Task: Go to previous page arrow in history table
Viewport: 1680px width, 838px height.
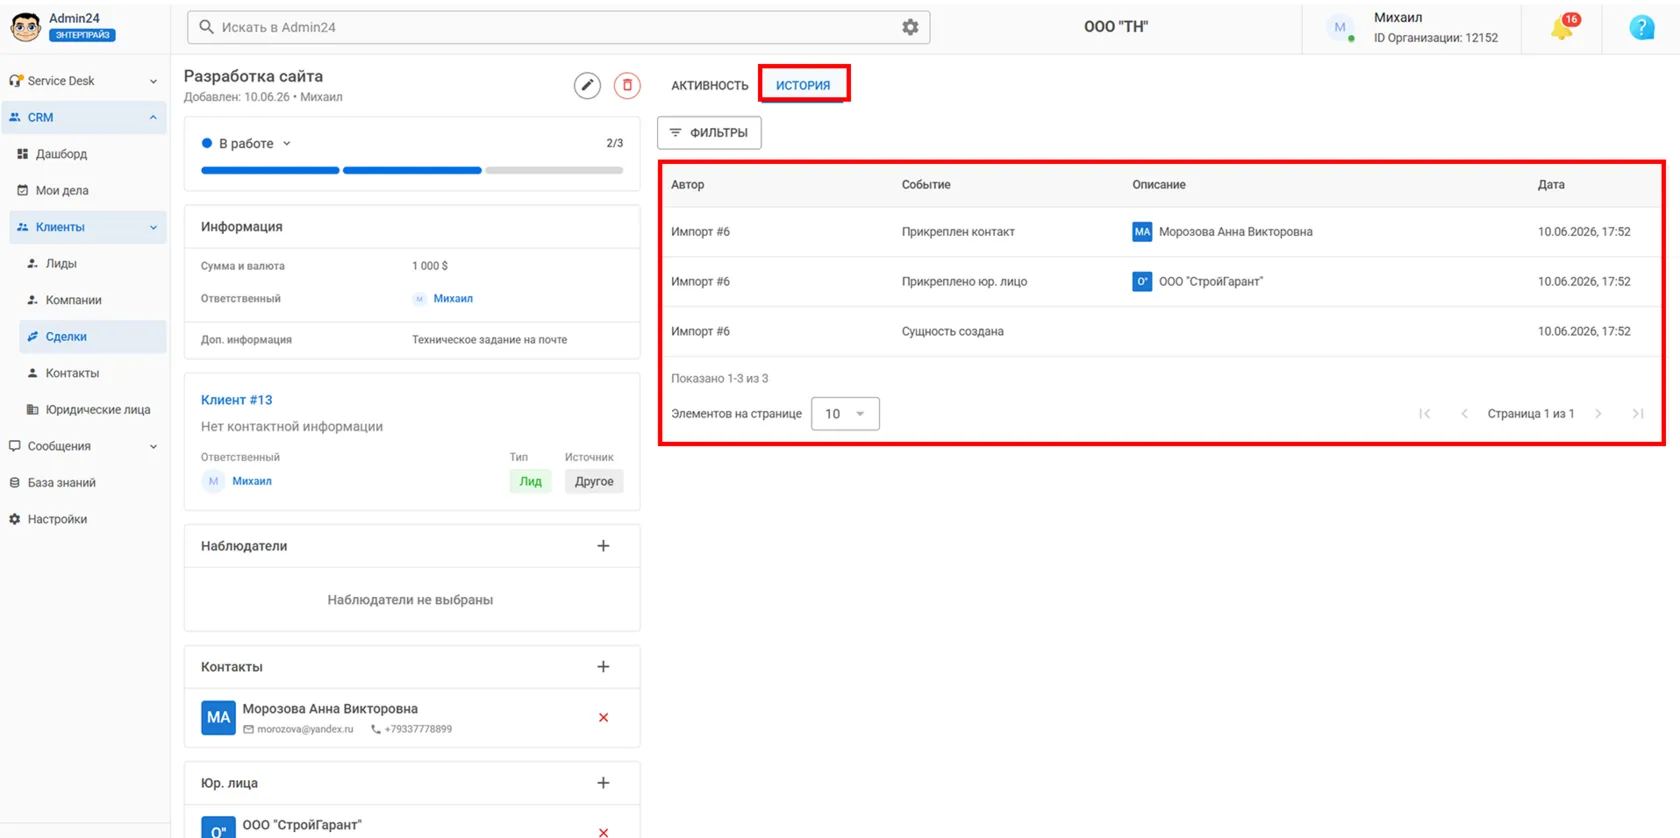Action: point(1464,414)
